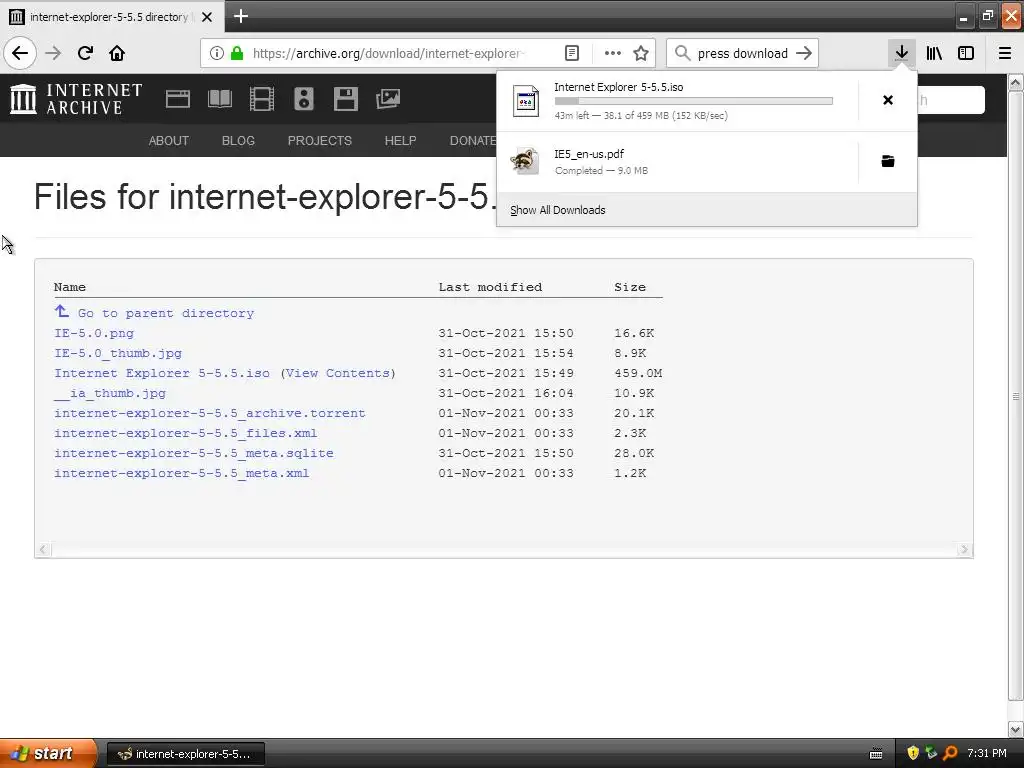Open internet-explorer-5-5.5_files.xml link
Viewport: 1024px width, 768px height.
pyautogui.click(x=185, y=433)
